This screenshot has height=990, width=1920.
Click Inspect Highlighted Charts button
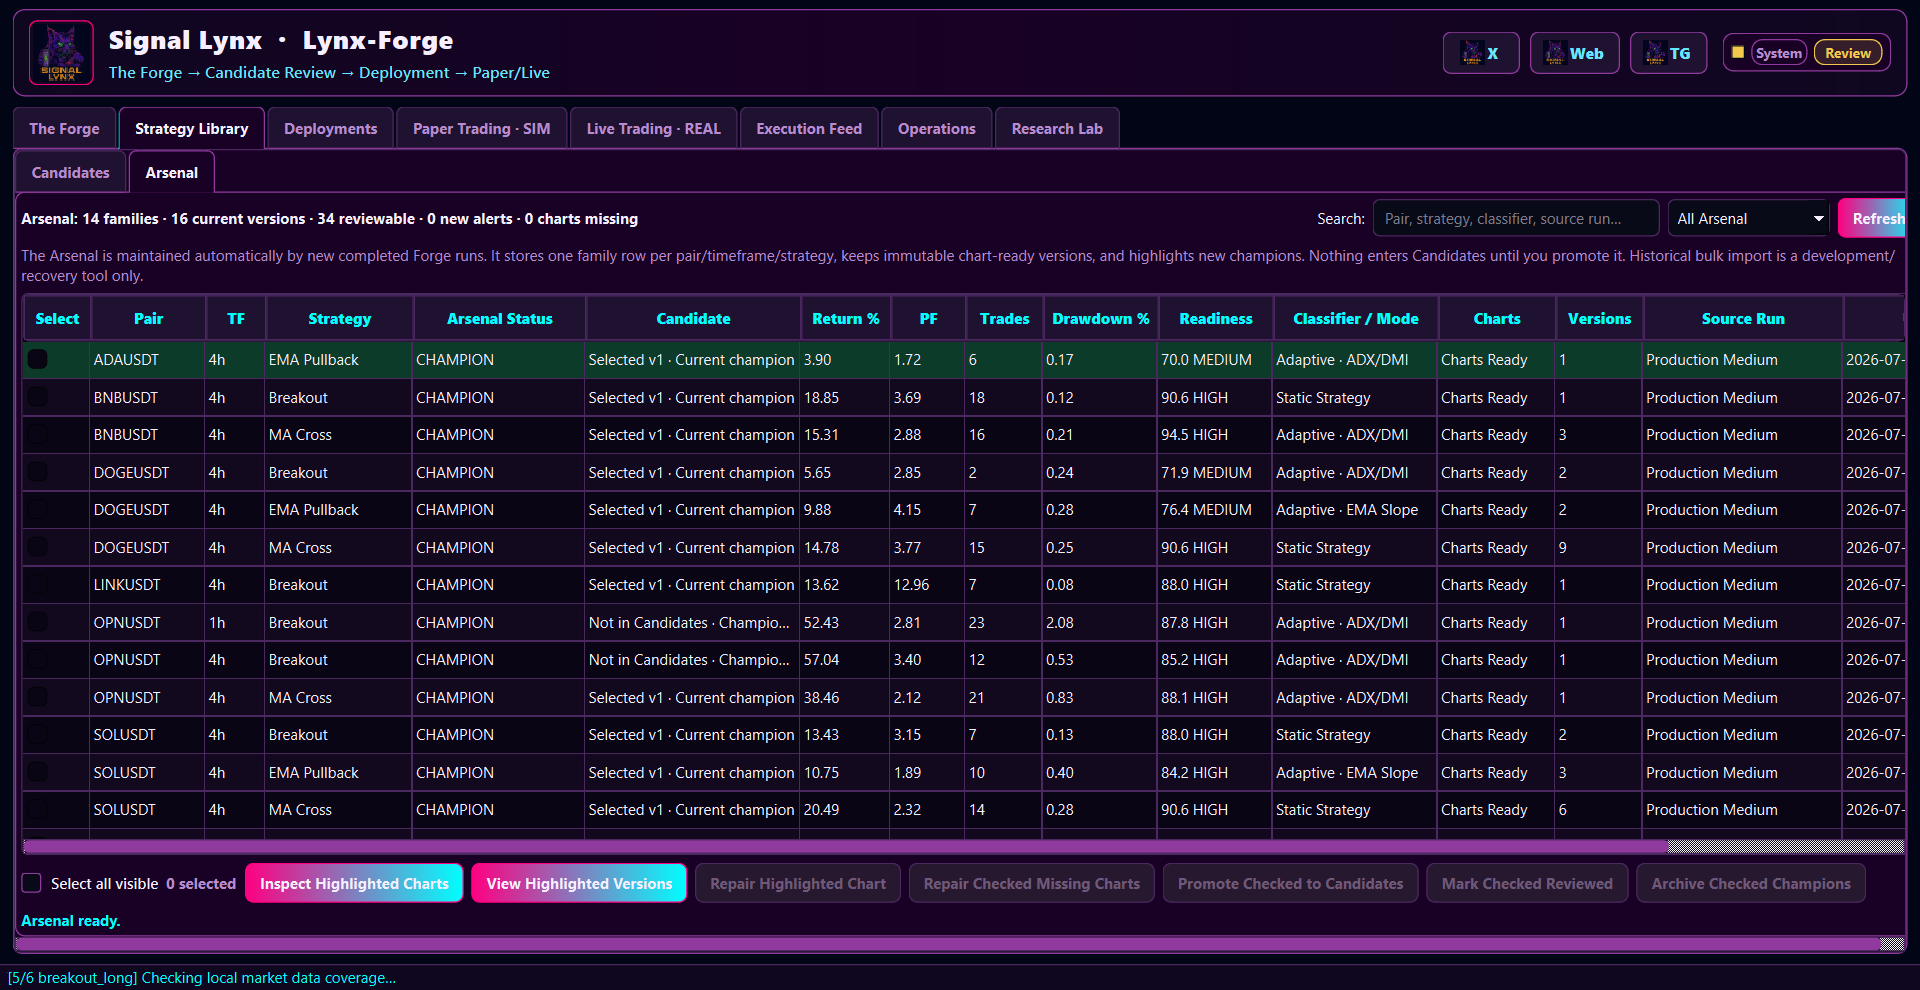click(354, 883)
